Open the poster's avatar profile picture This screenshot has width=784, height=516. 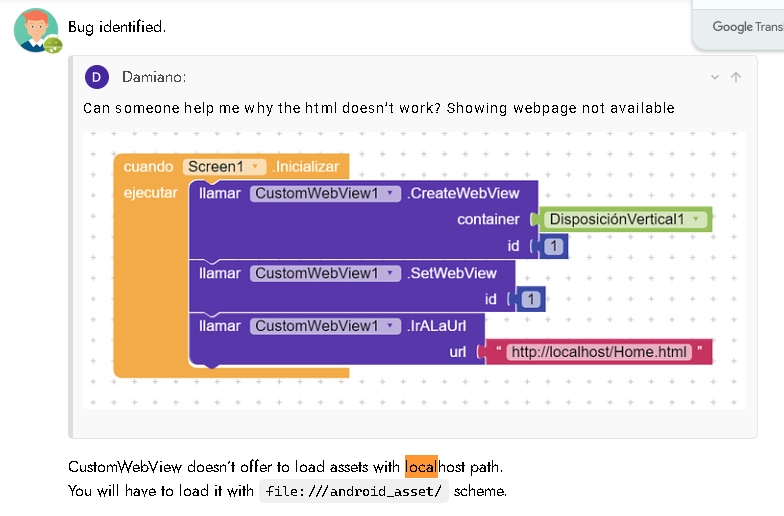(36, 30)
